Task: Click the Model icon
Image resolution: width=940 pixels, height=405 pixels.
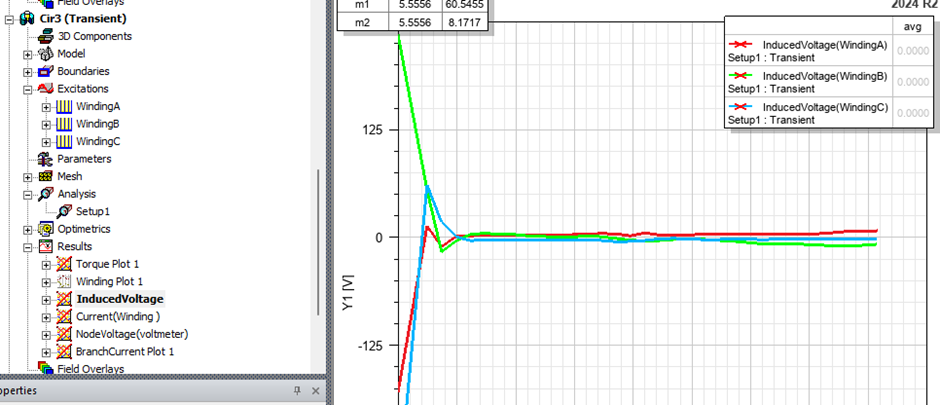Action: [x=46, y=54]
